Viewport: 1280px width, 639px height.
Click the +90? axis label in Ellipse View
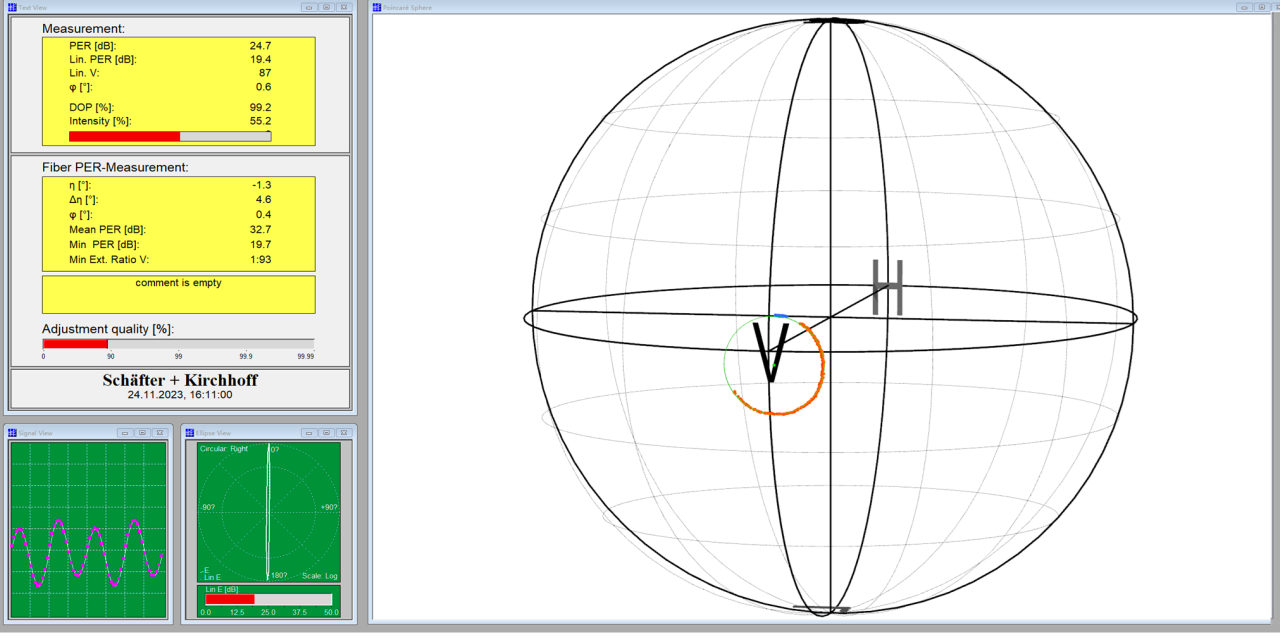(329, 508)
